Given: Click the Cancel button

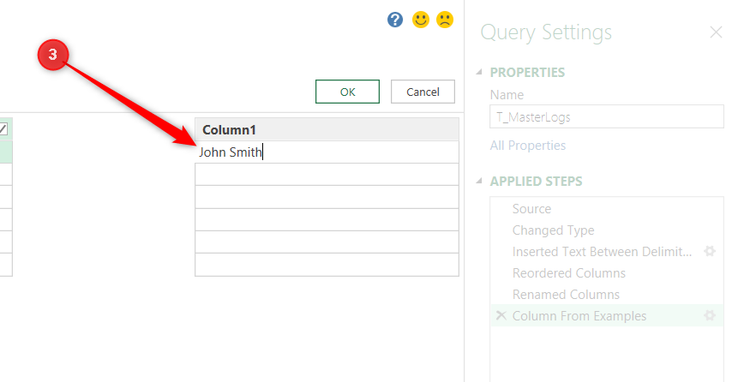Looking at the screenshot, I should pos(423,92).
